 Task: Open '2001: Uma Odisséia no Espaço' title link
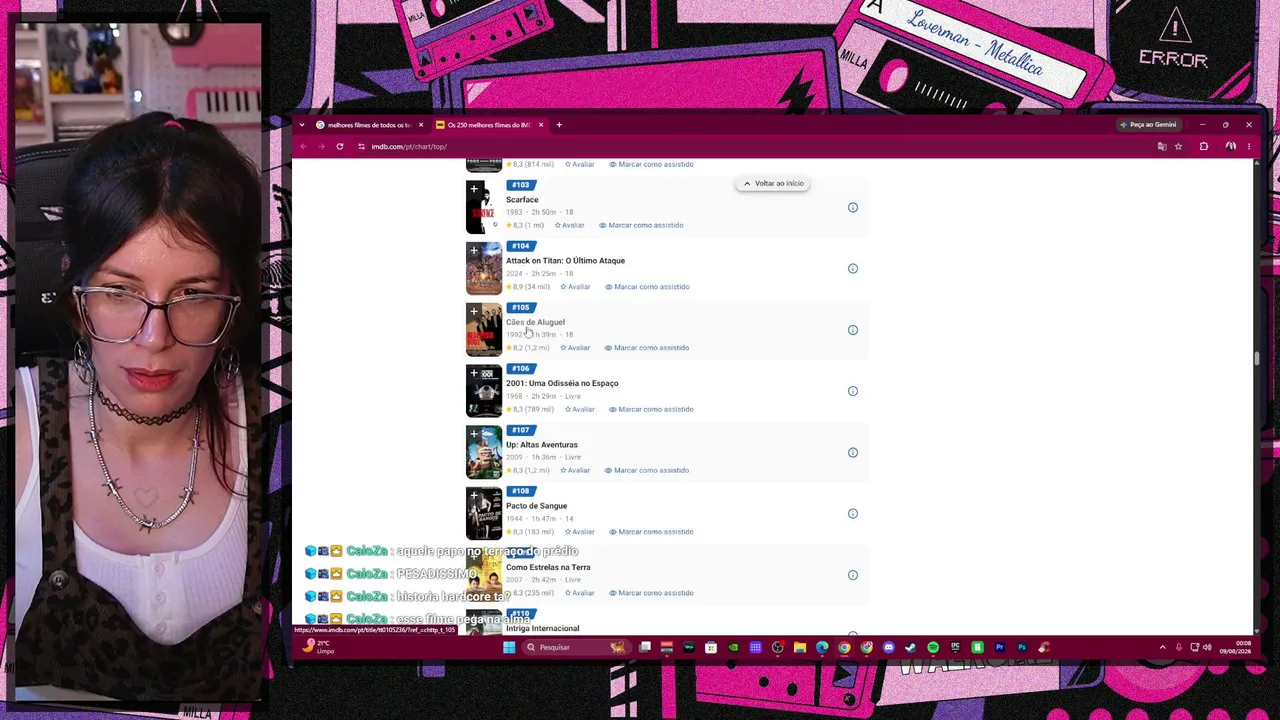click(562, 383)
